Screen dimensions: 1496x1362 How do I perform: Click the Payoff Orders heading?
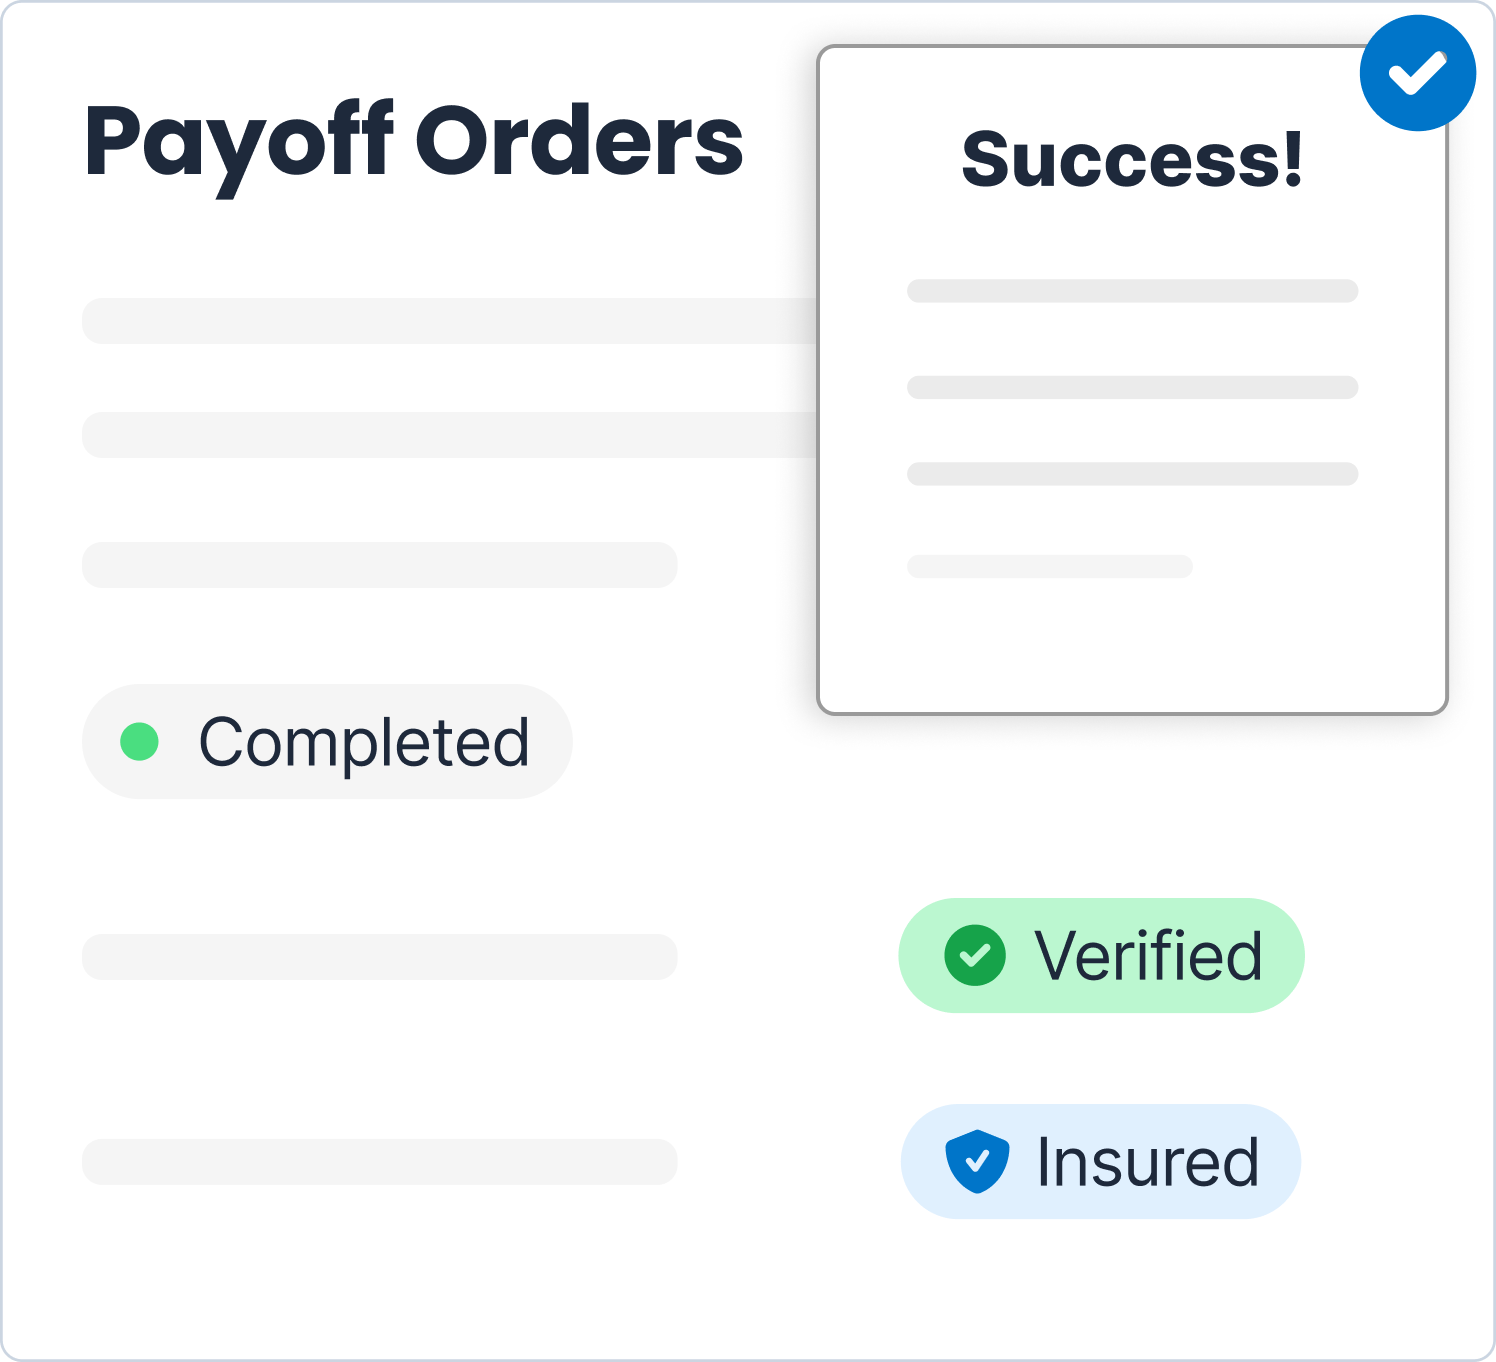(x=414, y=142)
